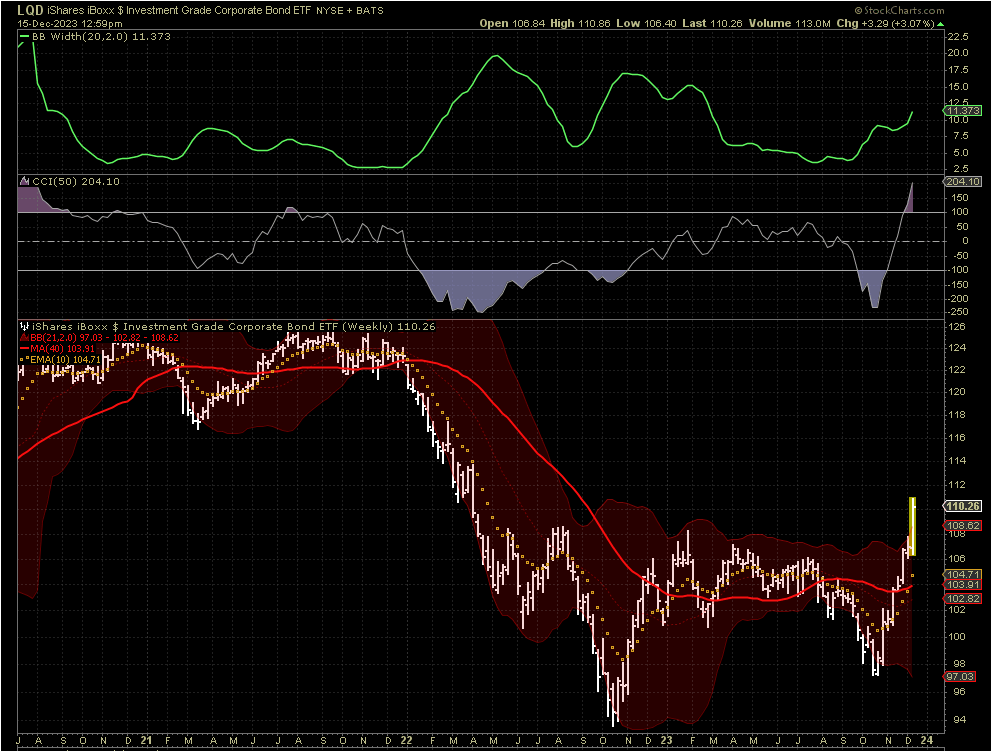The height and width of the screenshot is (751, 991).
Task: Click the 22.5 label on the BB Width axis
Action: pos(958,37)
